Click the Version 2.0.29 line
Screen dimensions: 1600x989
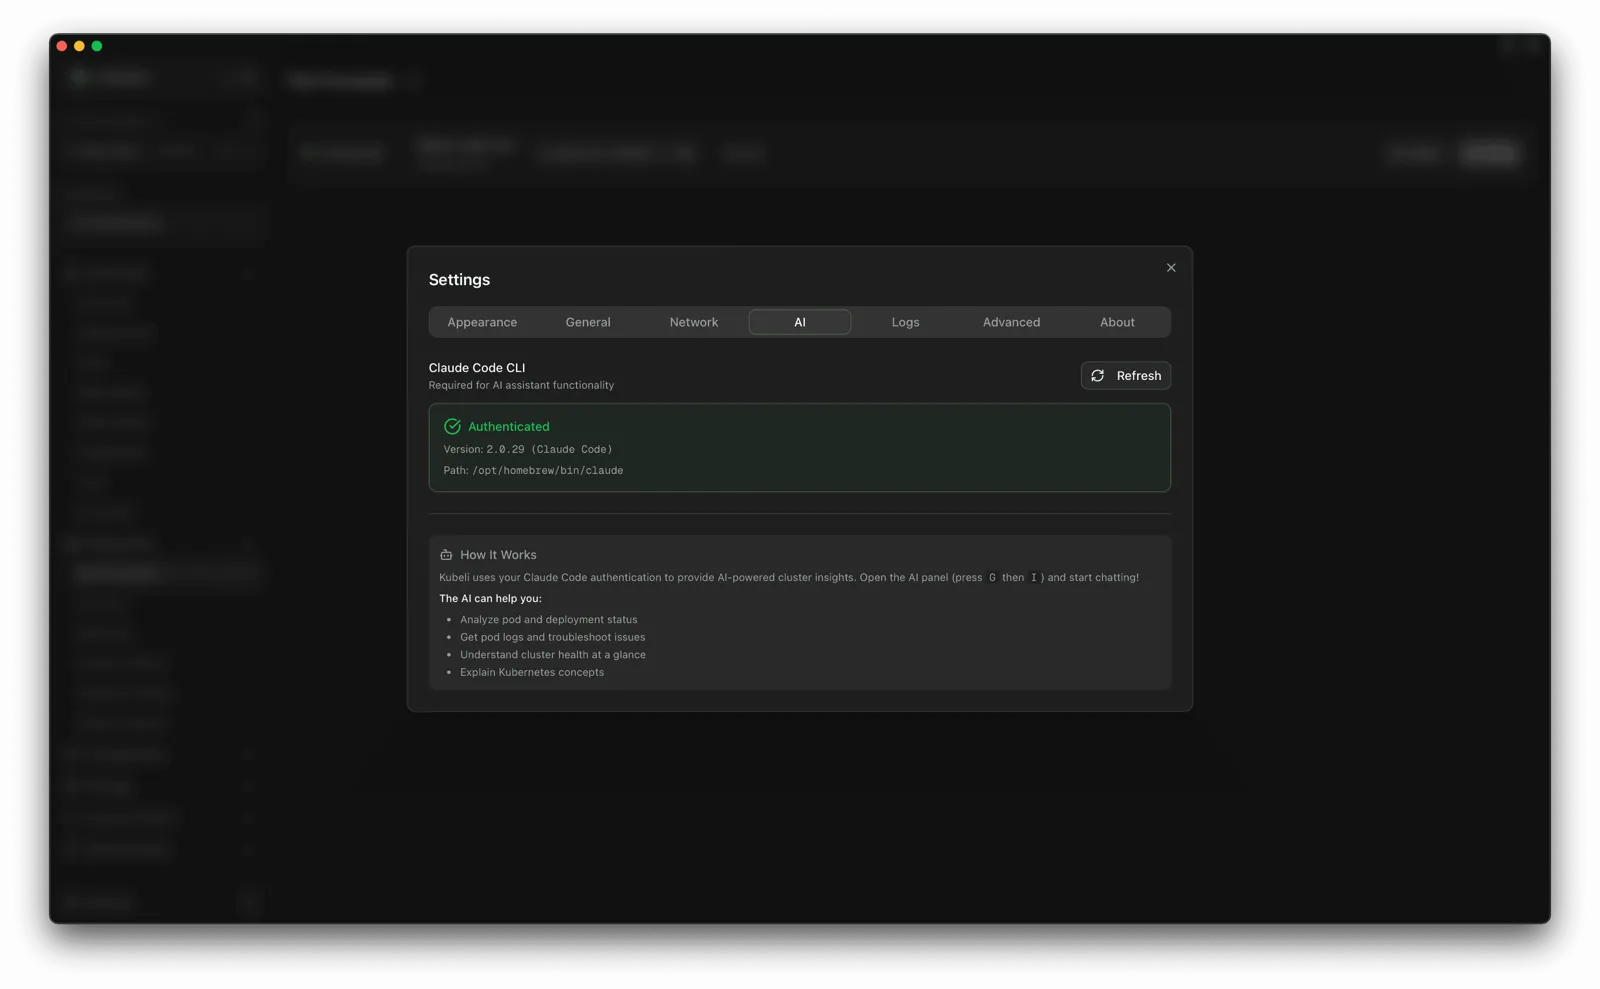[528, 450]
